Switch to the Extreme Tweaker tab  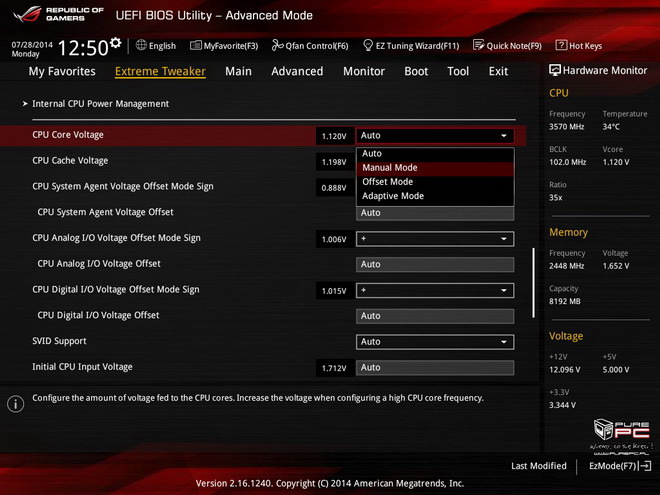(160, 71)
